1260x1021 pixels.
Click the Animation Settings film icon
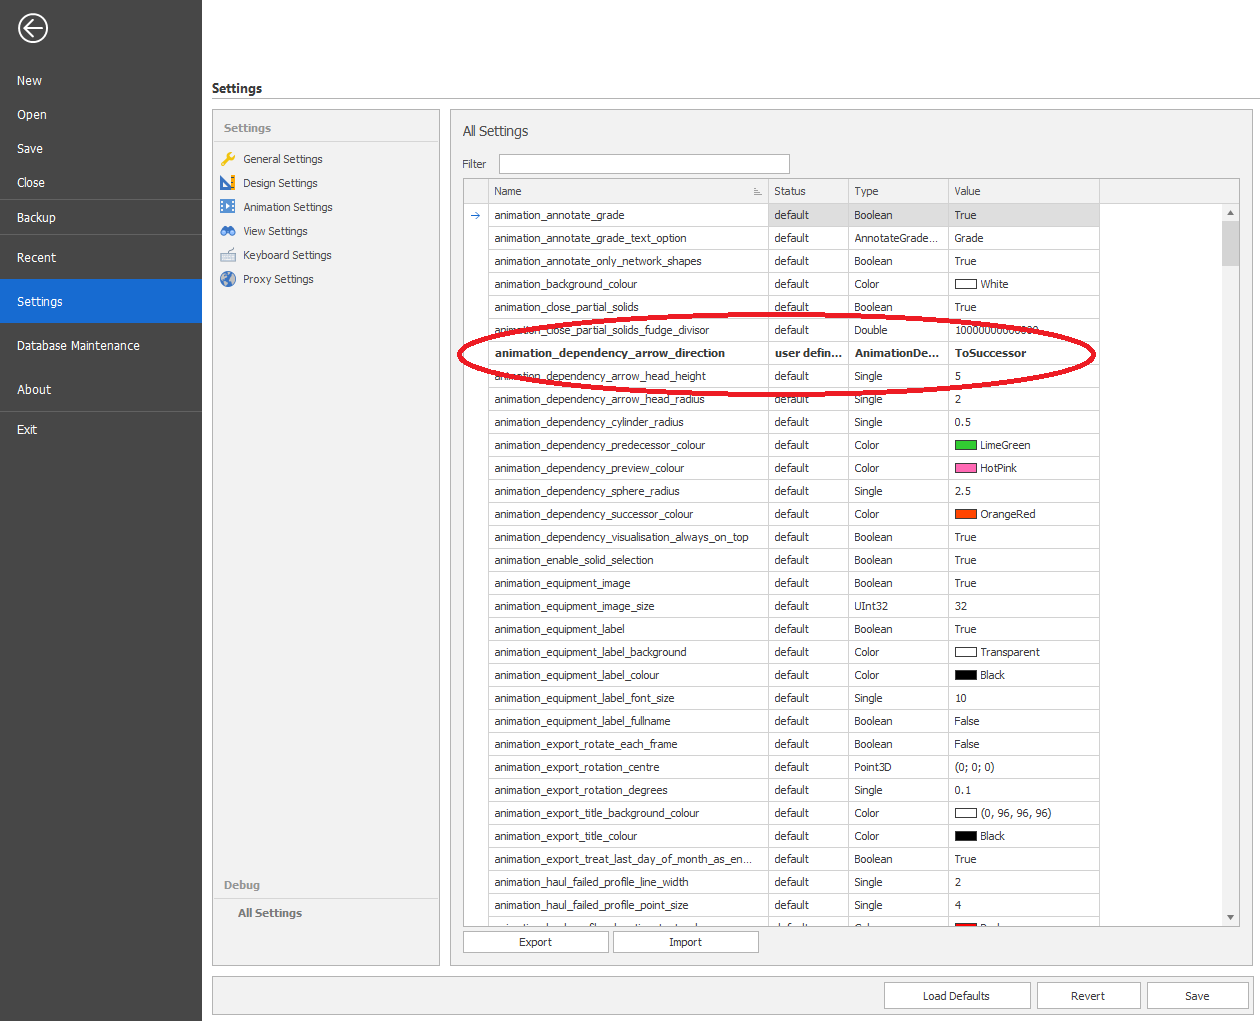[x=228, y=207]
